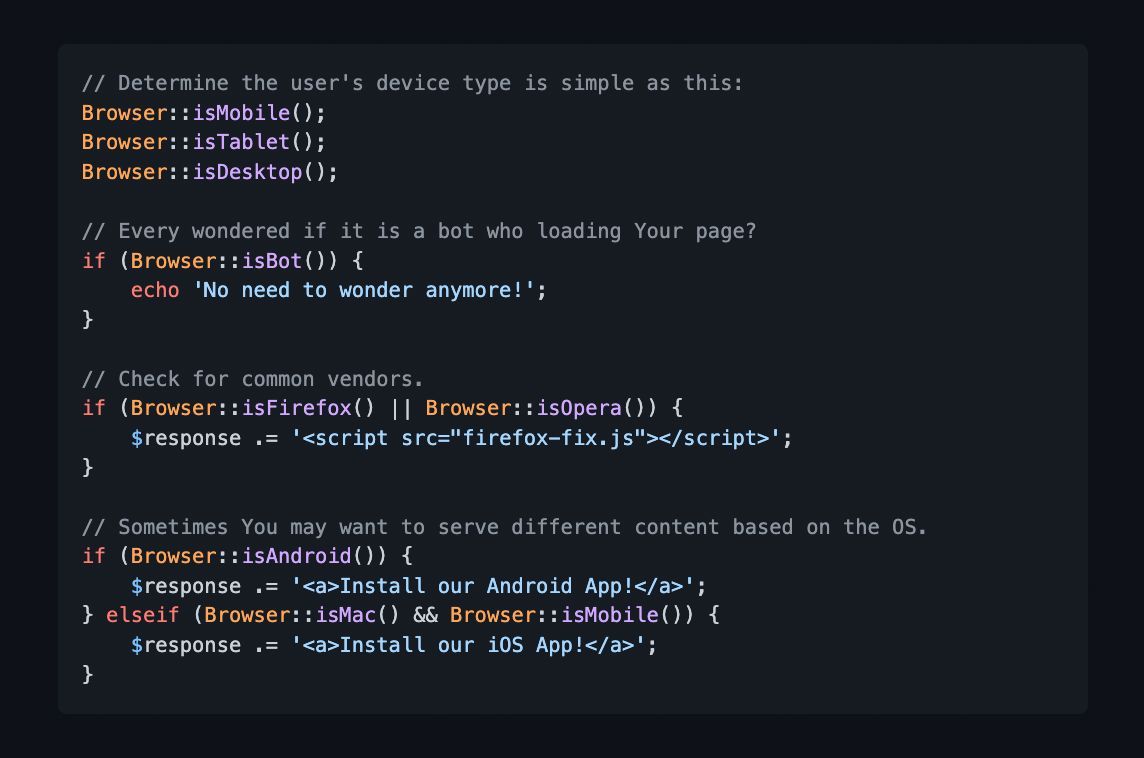Click the Browser class name before isDesktop

tap(125, 172)
